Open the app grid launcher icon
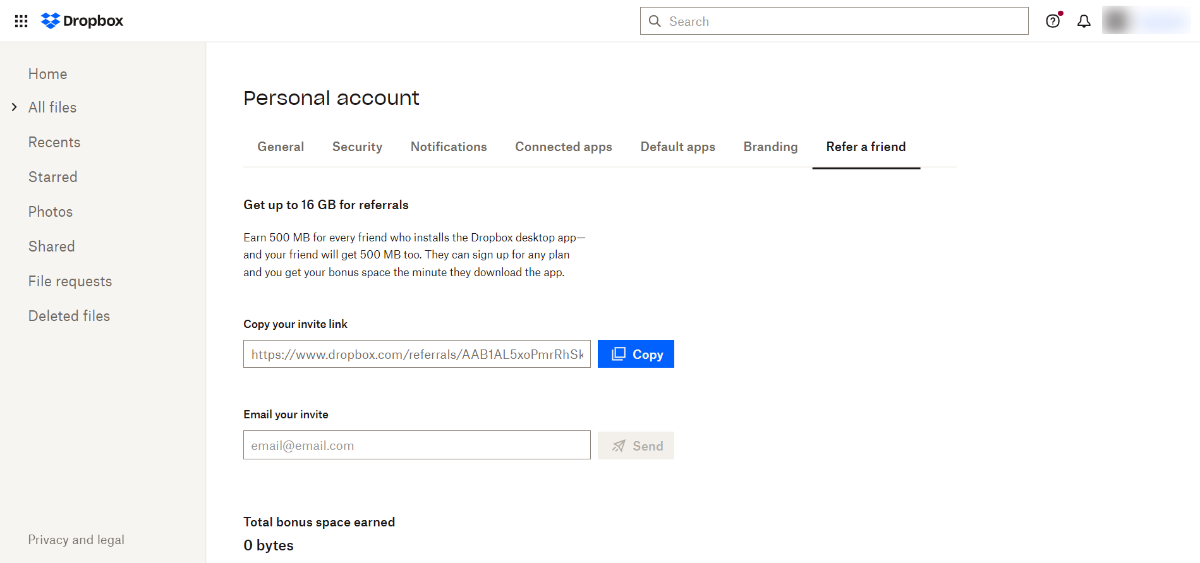The image size is (1200, 563). click(21, 21)
